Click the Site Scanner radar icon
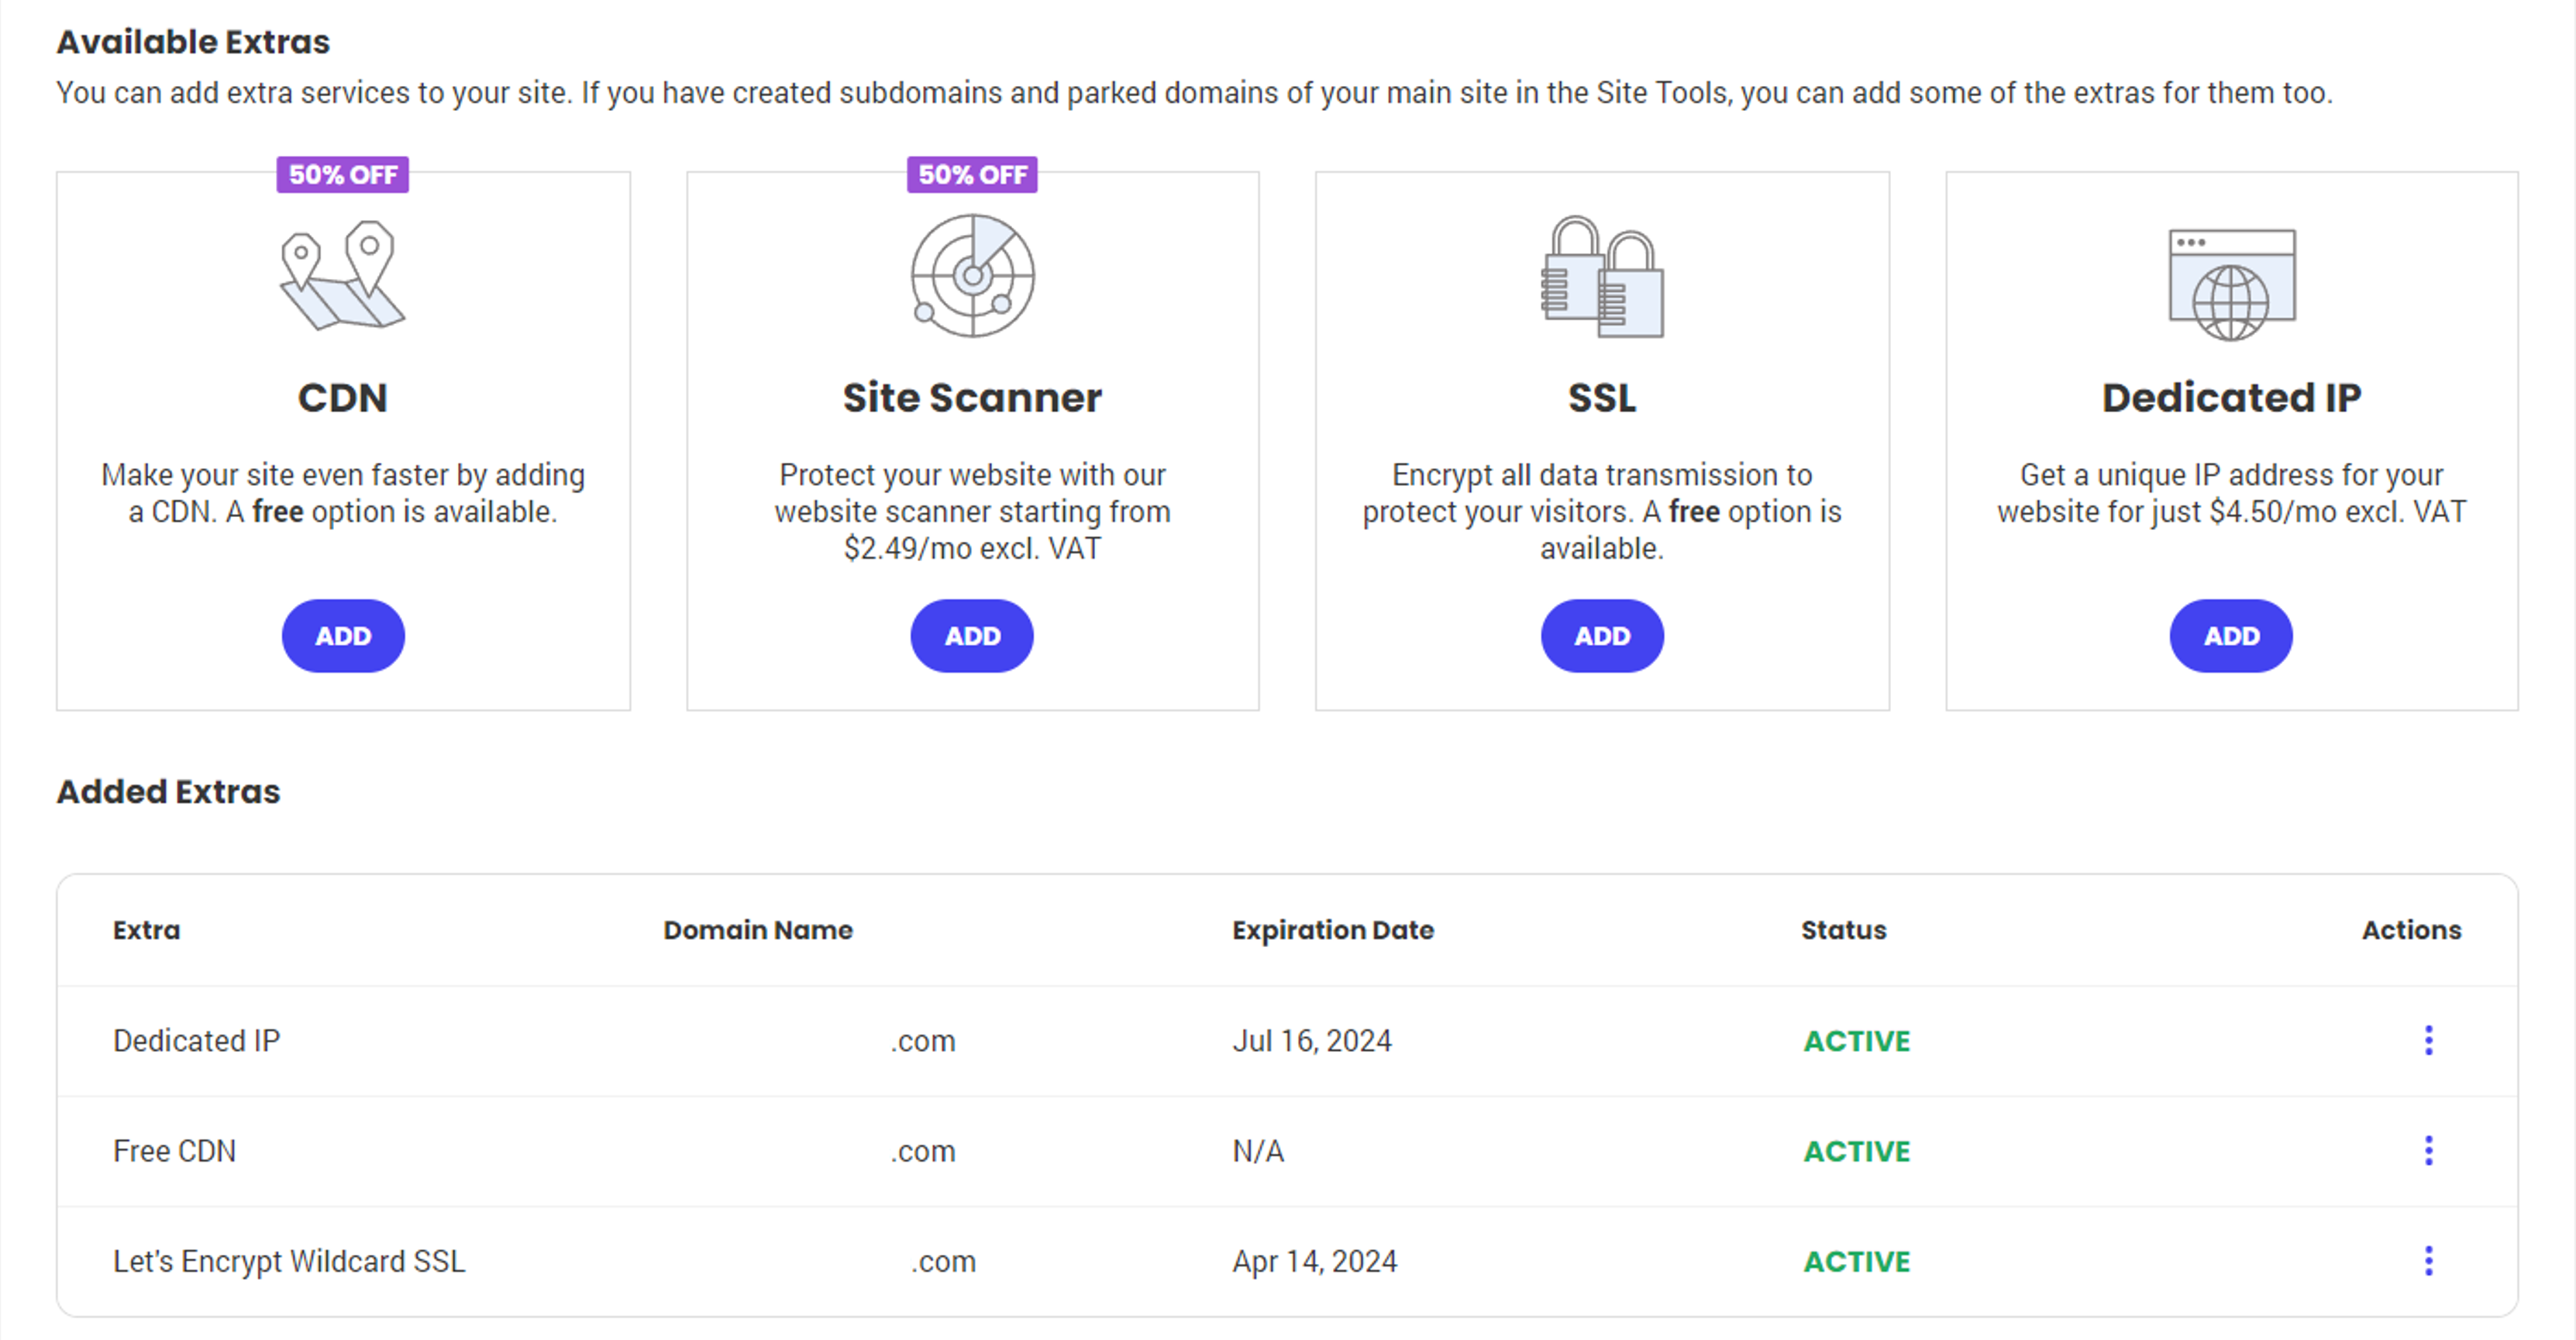The image size is (2576, 1340). (972, 275)
